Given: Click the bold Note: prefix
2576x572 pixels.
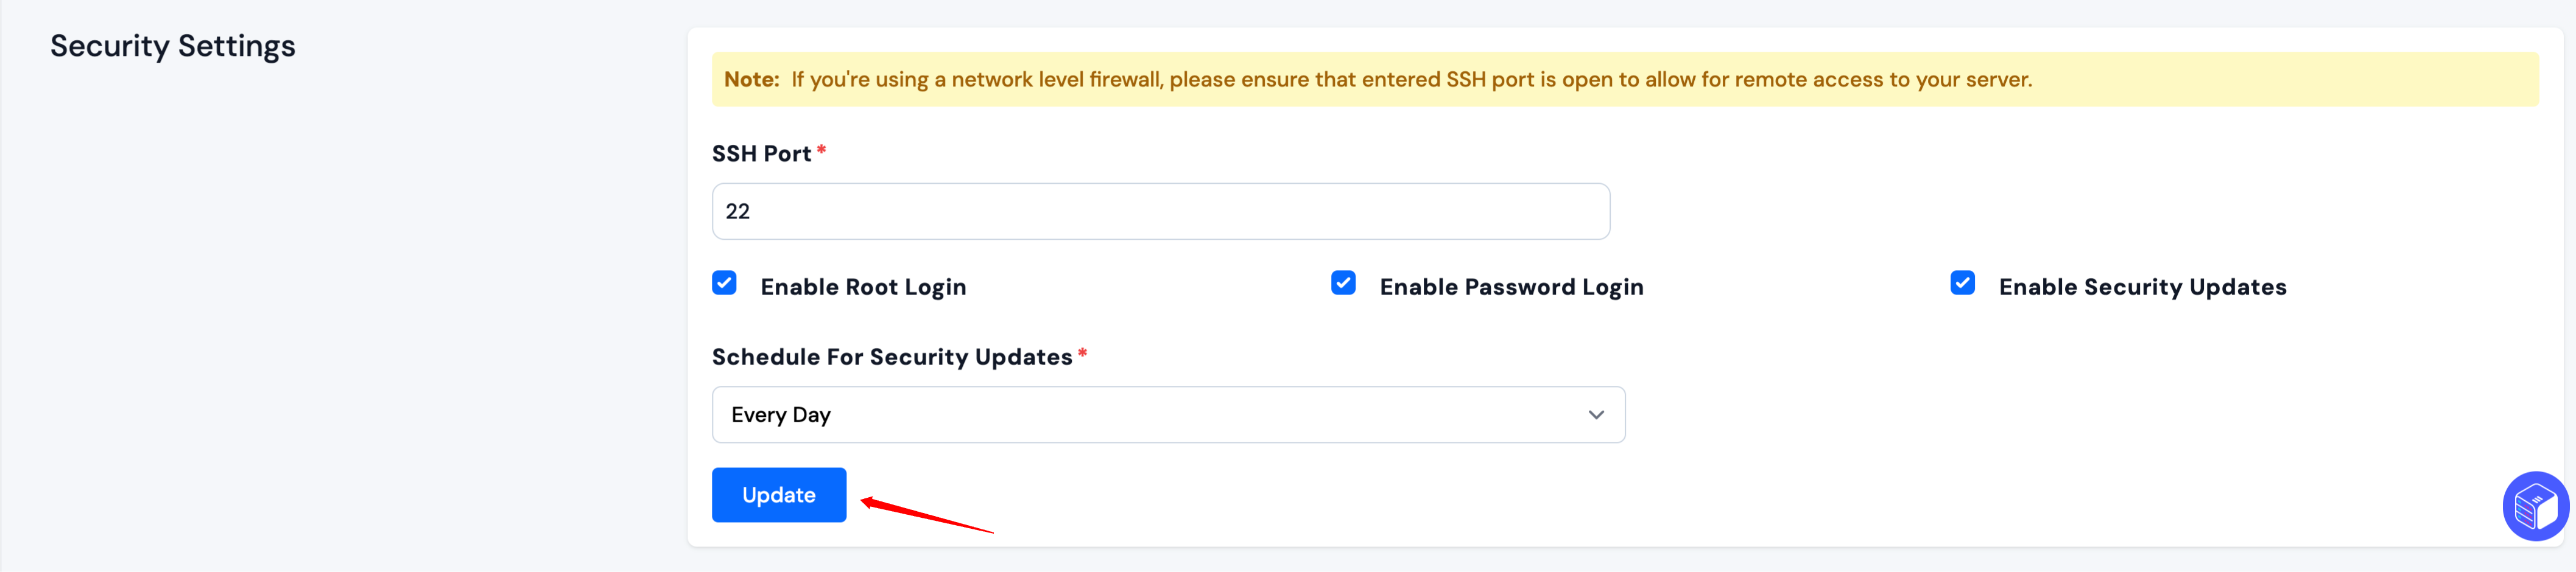Looking at the screenshot, I should coord(752,79).
